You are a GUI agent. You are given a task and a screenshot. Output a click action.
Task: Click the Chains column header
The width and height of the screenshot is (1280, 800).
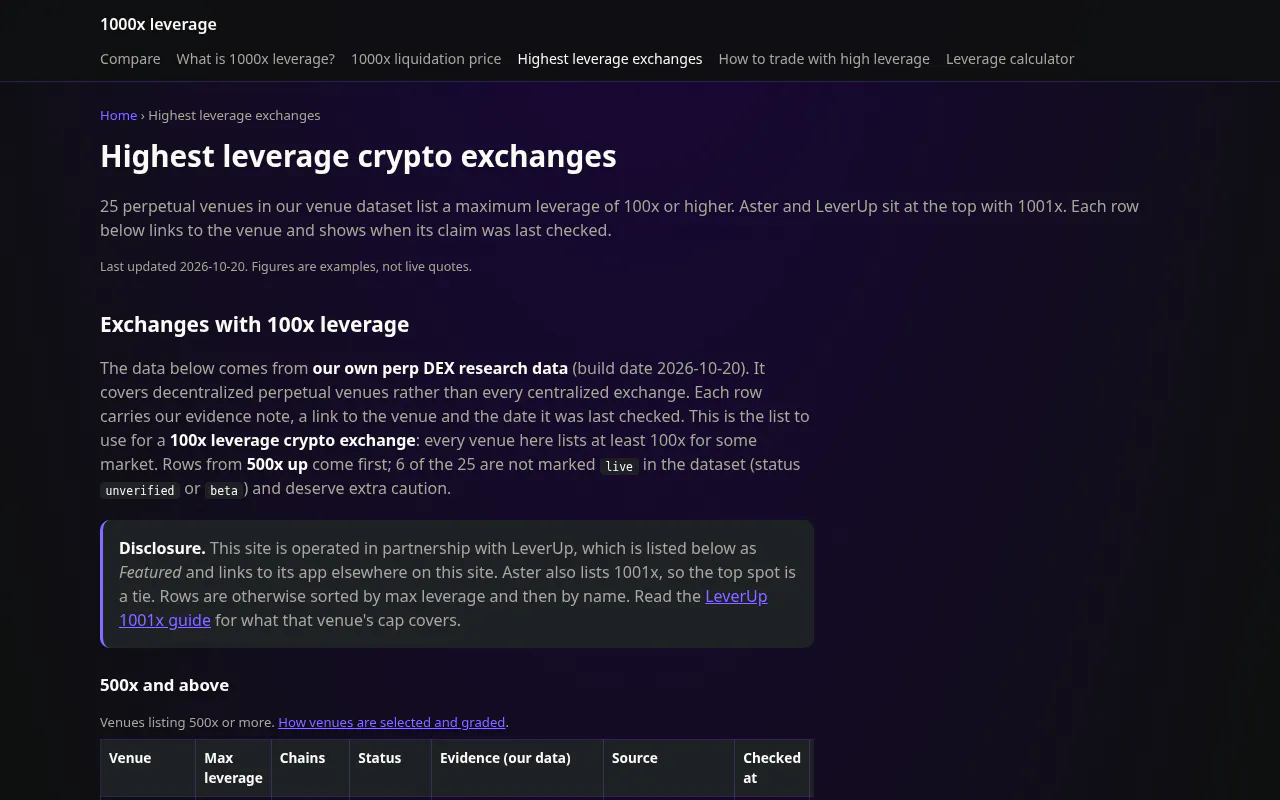tap(310, 768)
